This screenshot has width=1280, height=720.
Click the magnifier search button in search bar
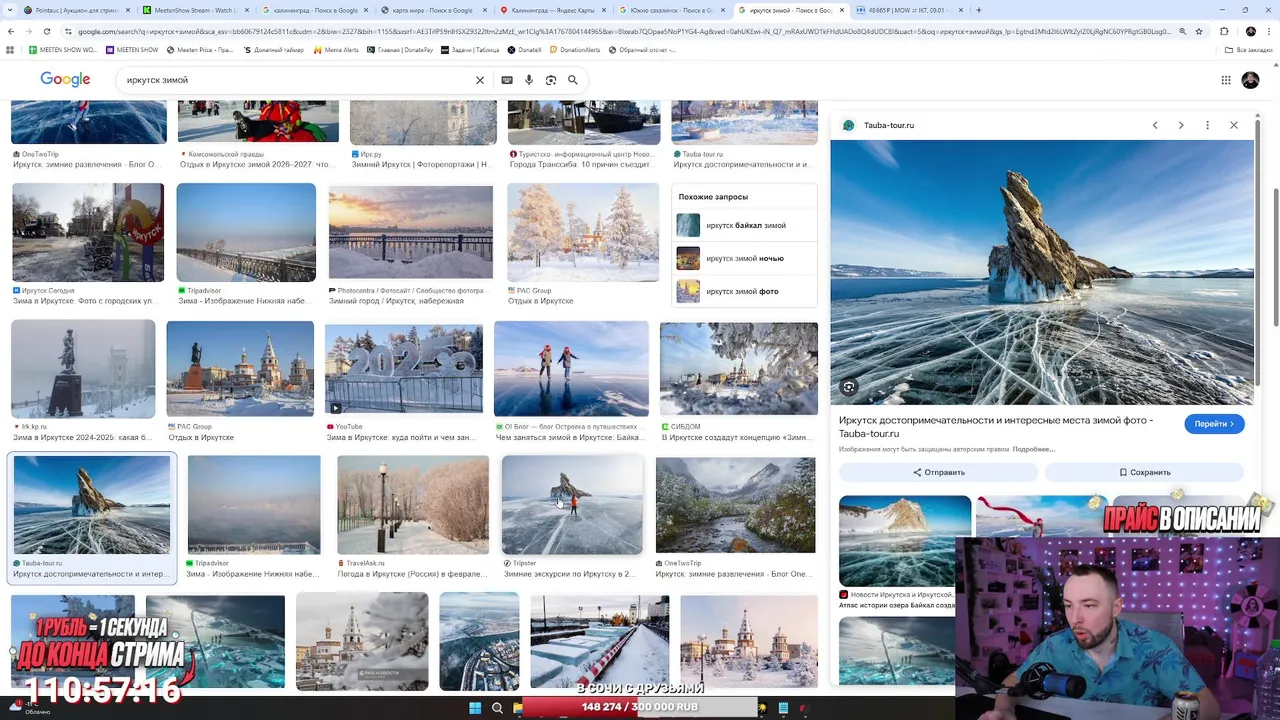573,80
